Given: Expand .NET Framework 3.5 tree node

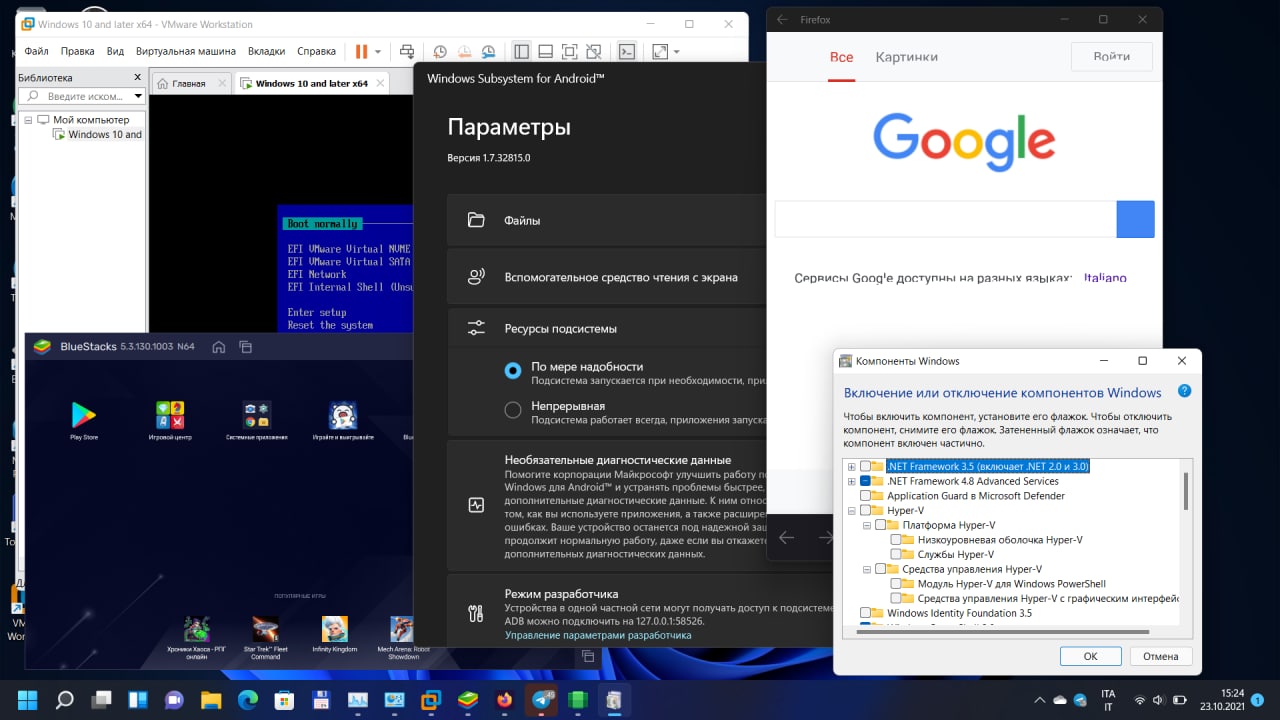Looking at the screenshot, I should coord(852,466).
